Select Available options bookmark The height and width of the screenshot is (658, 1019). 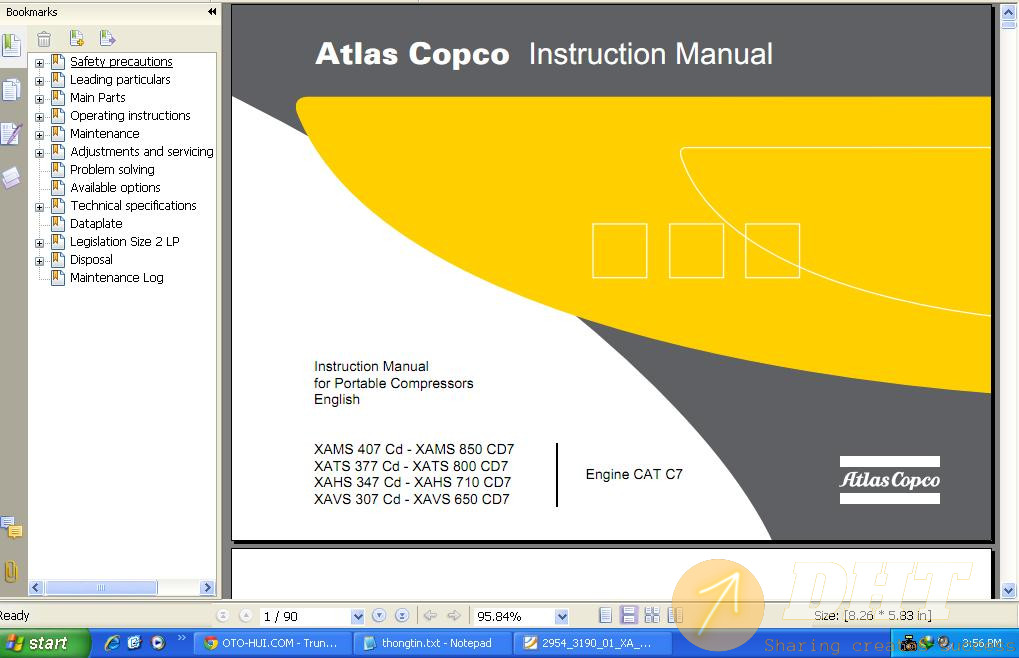point(115,188)
